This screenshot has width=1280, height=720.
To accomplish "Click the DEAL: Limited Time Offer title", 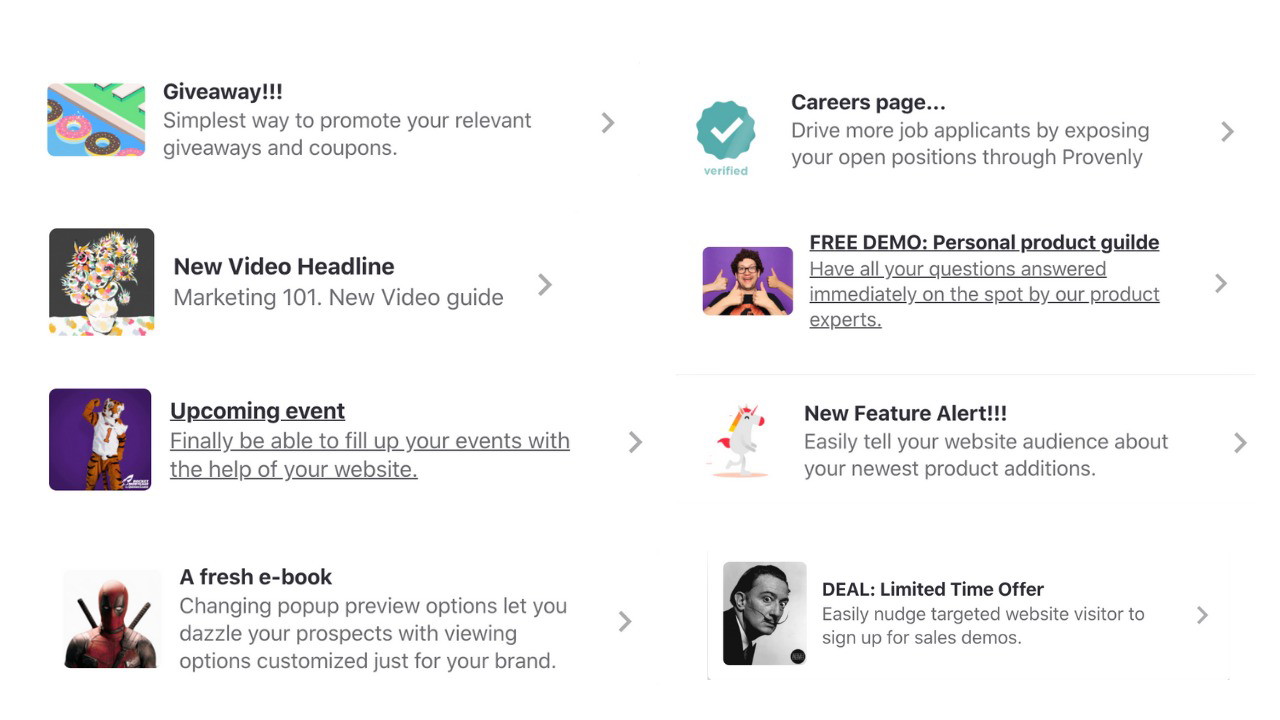I will (x=932, y=589).
